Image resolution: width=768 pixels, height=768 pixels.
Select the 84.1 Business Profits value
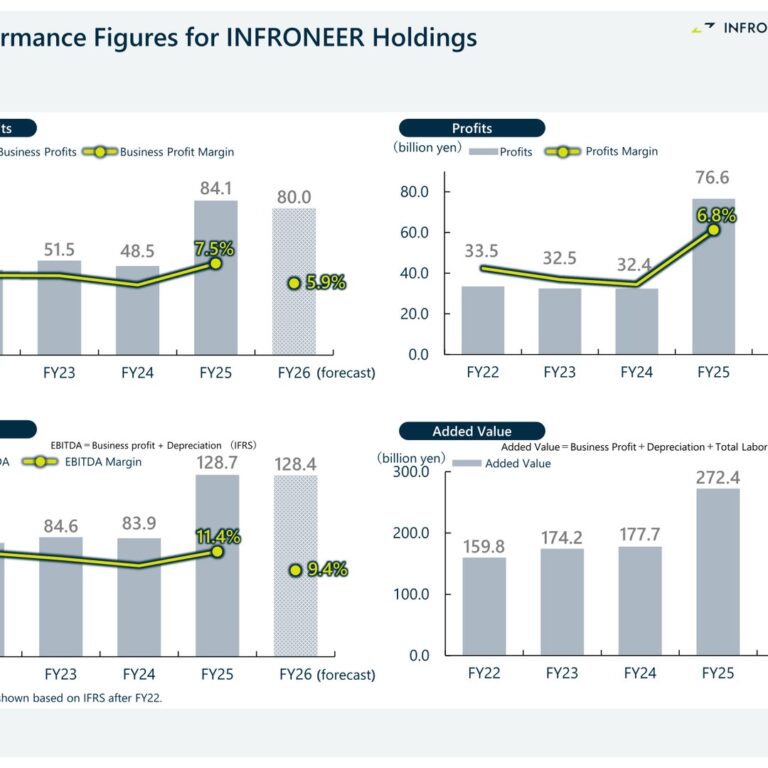pos(216,188)
